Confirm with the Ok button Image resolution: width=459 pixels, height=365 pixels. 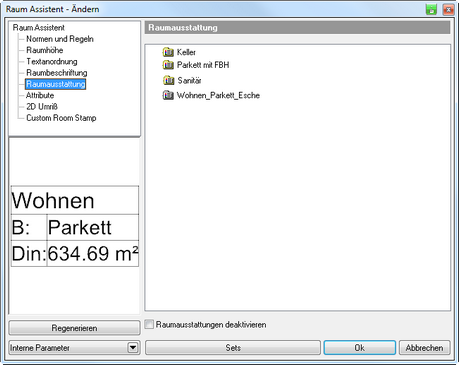[360, 348]
